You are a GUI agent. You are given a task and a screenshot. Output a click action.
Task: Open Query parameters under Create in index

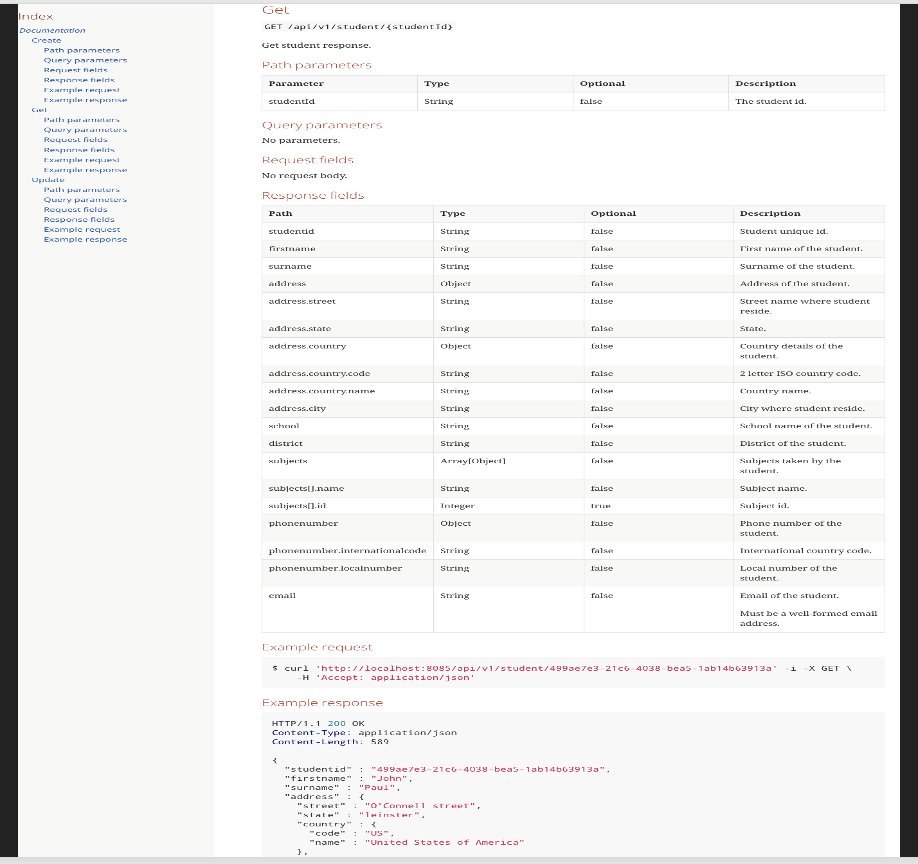tap(85, 60)
